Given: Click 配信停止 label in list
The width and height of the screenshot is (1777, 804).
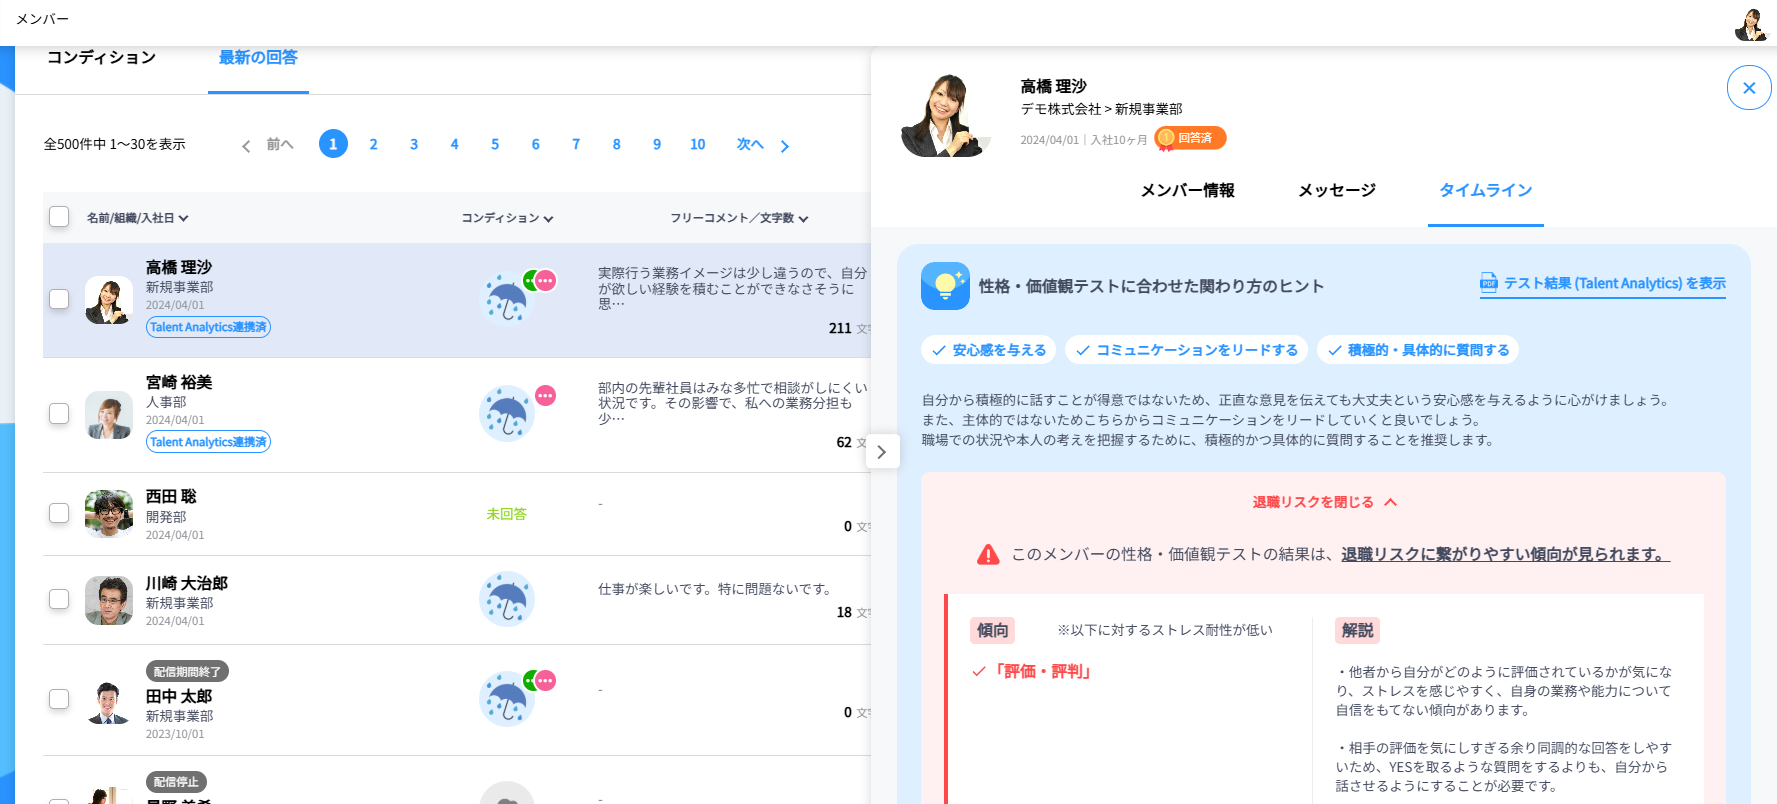Looking at the screenshot, I should pyautogui.click(x=176, y=782).
